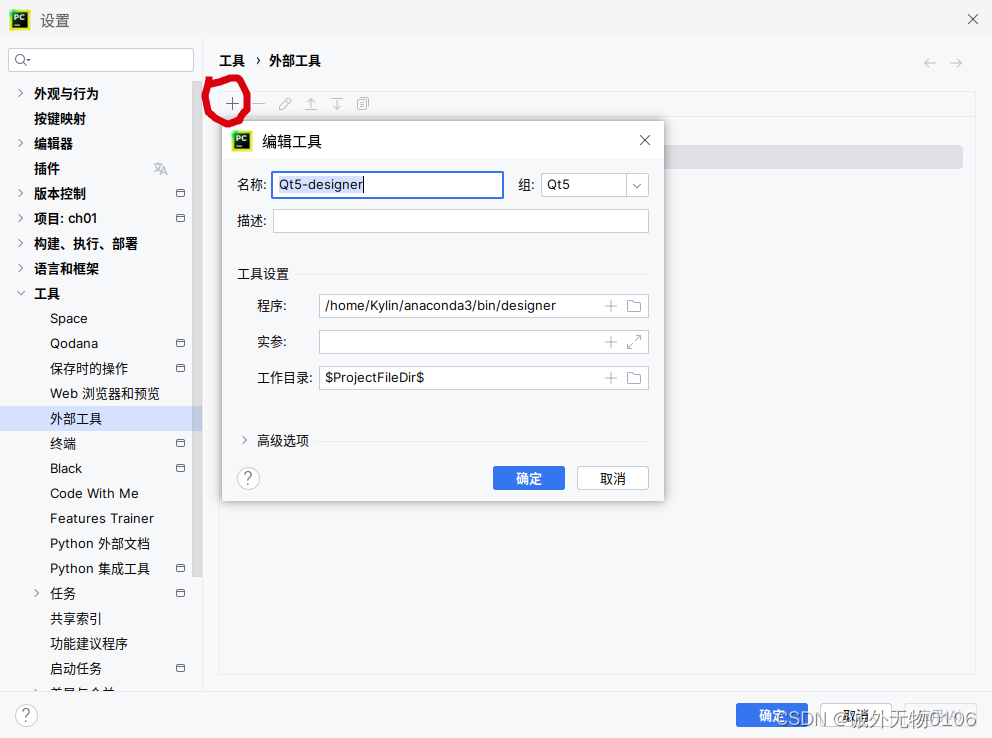
Task: Click the remove tool minus icon
Action: pos(258,103)
